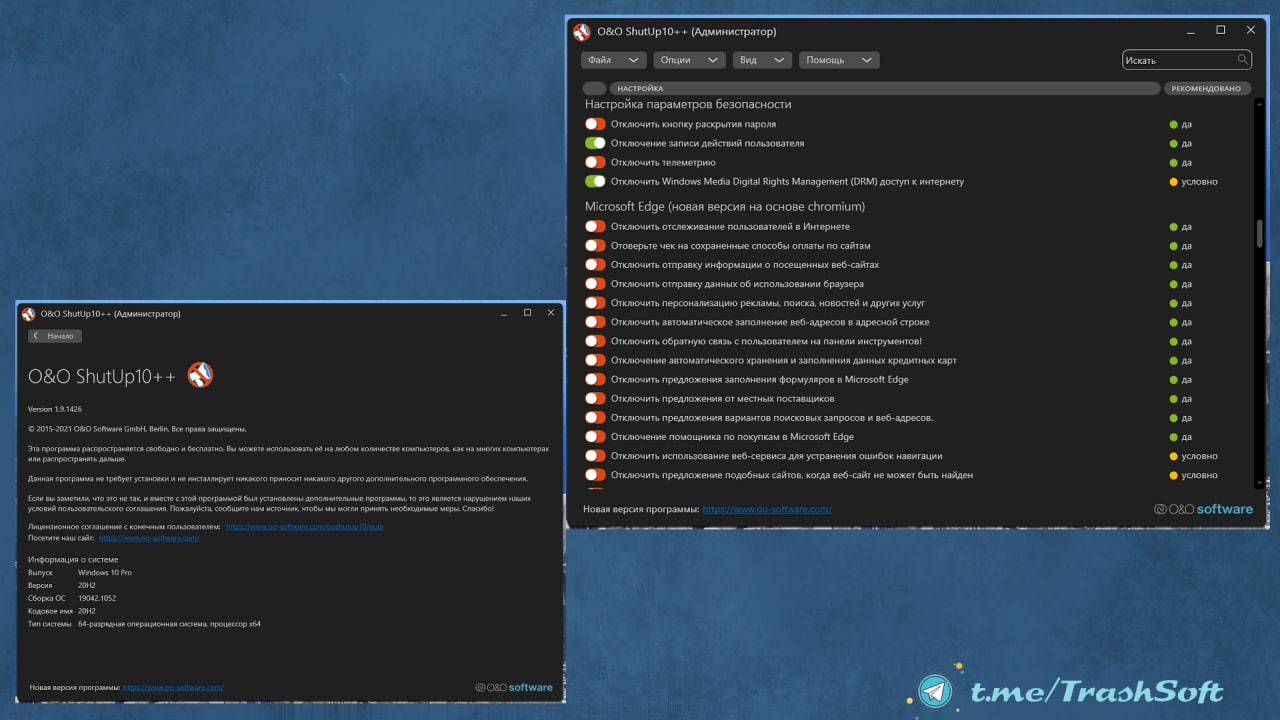
Task: Close the About ShutUp10++ window
Action: click(550, 313)
